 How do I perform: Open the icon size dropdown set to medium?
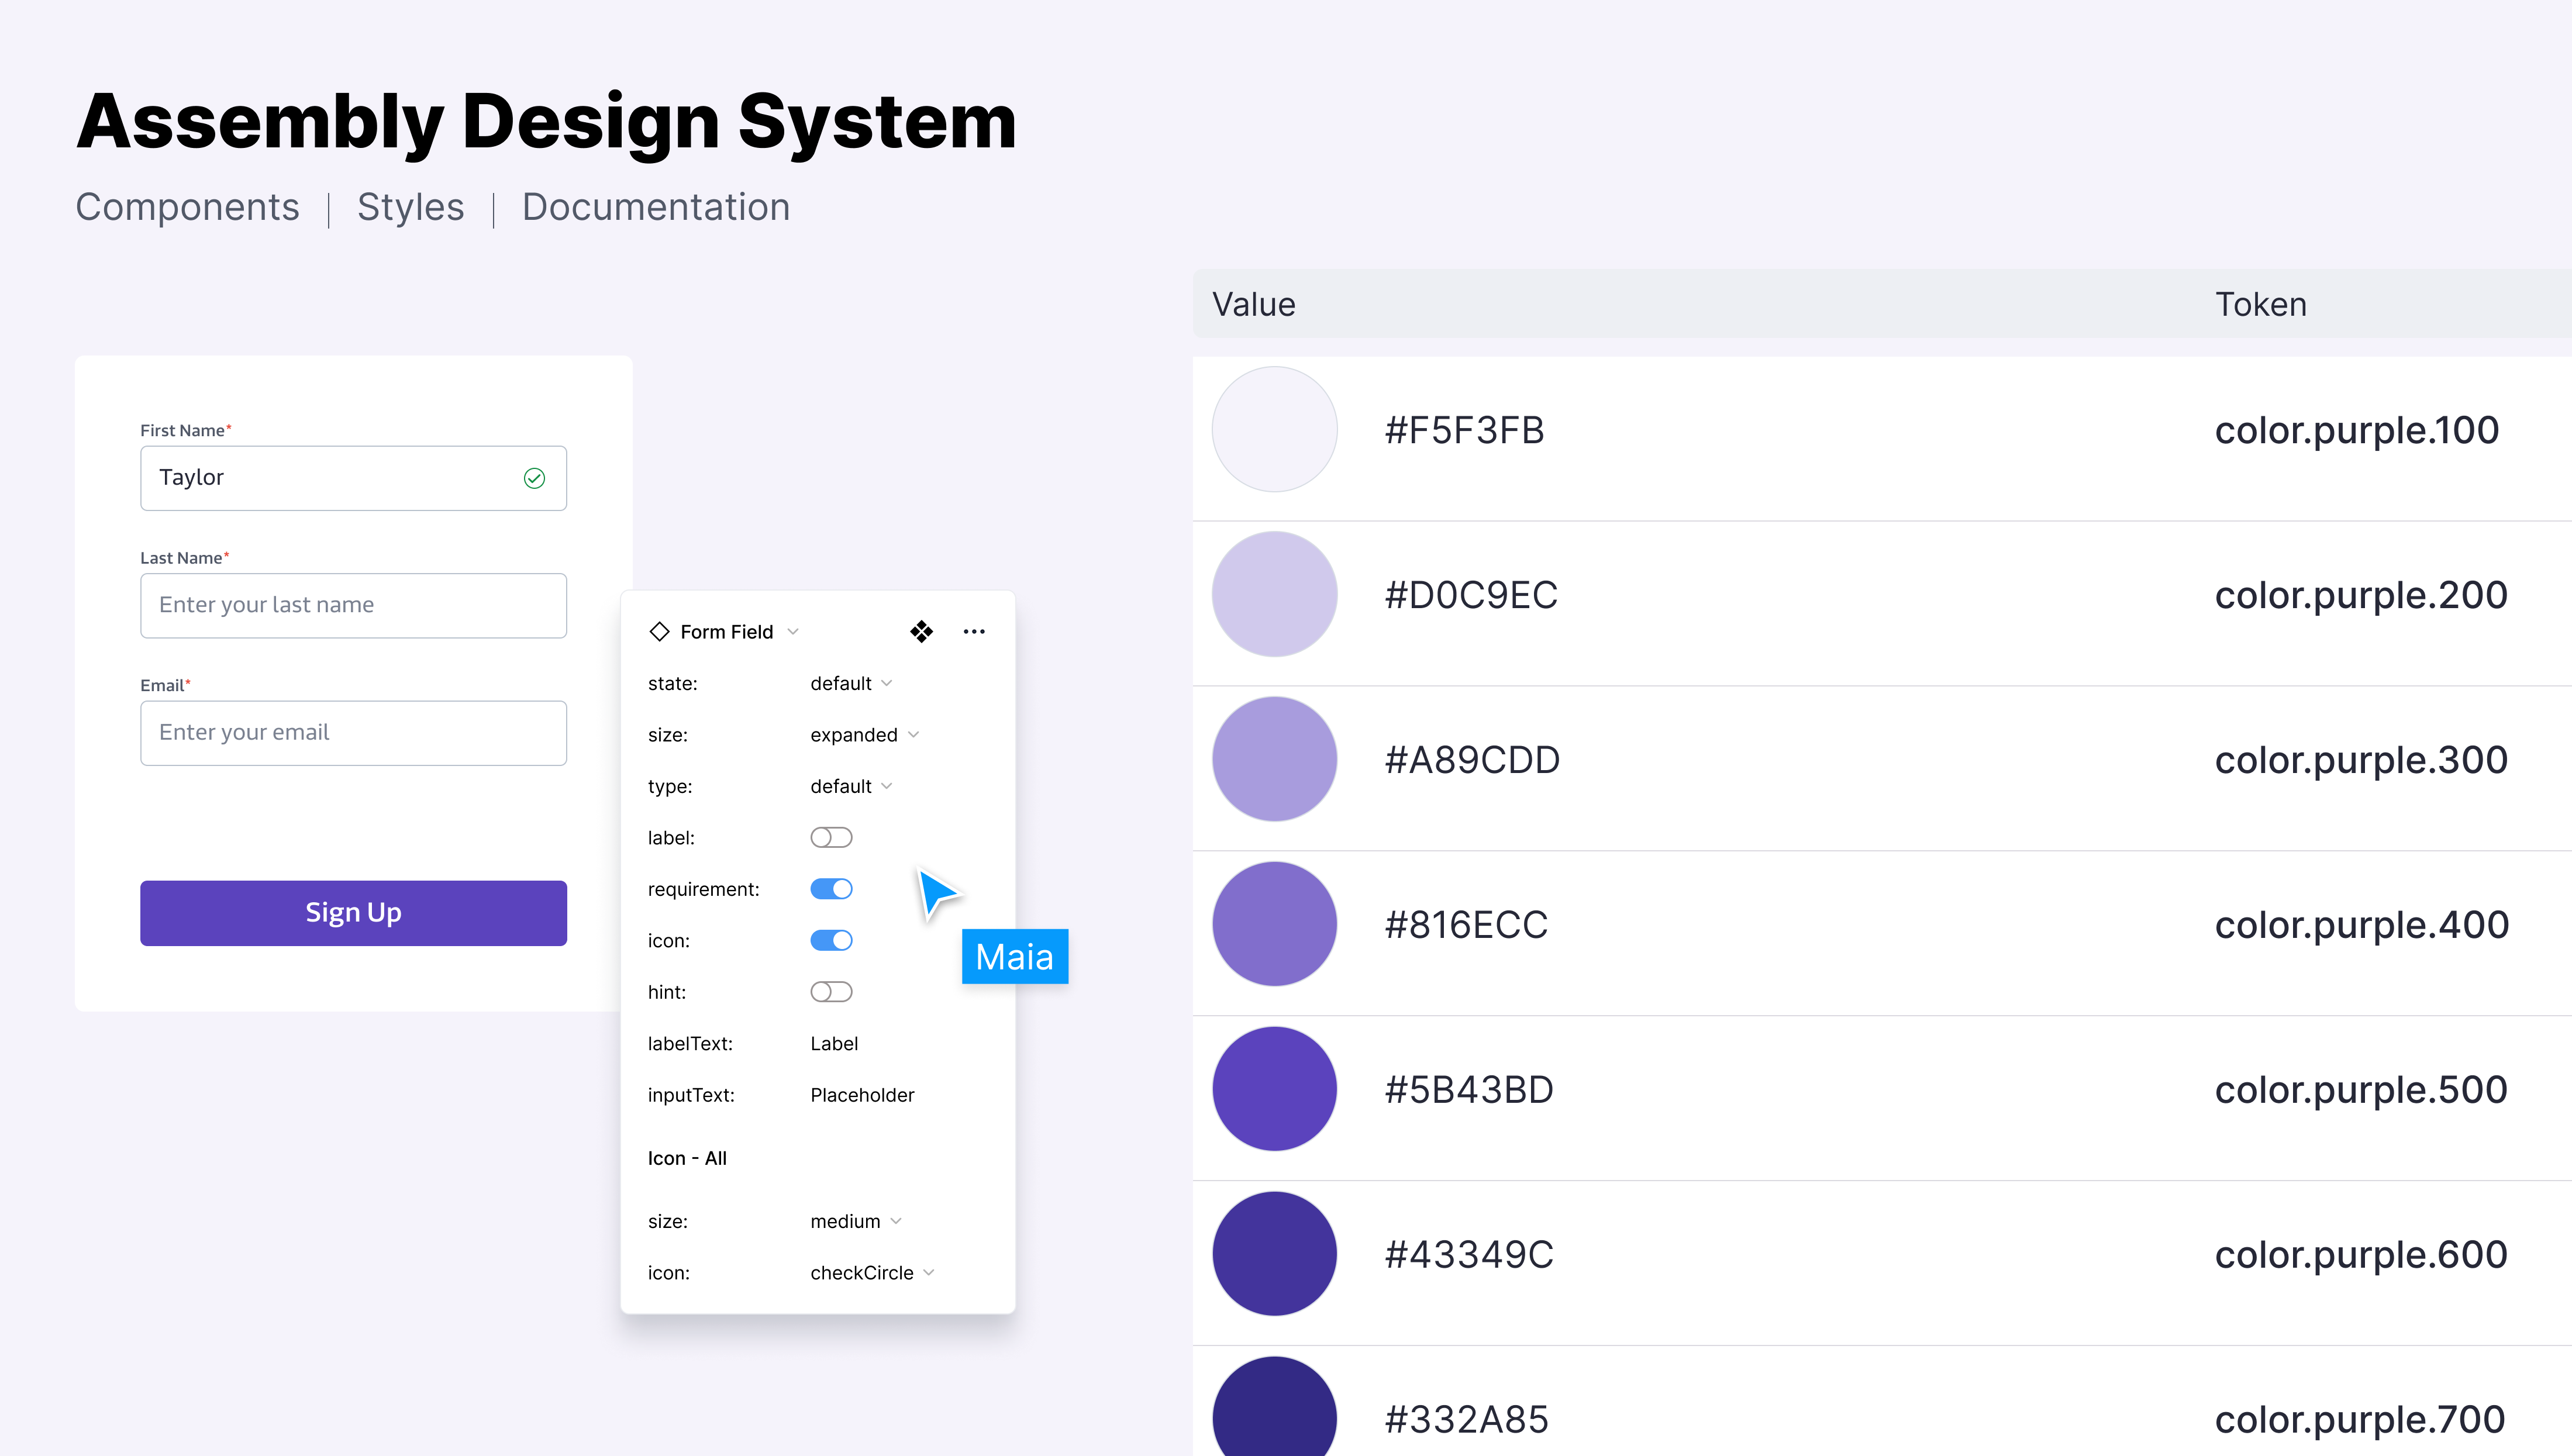point(855,1220)
